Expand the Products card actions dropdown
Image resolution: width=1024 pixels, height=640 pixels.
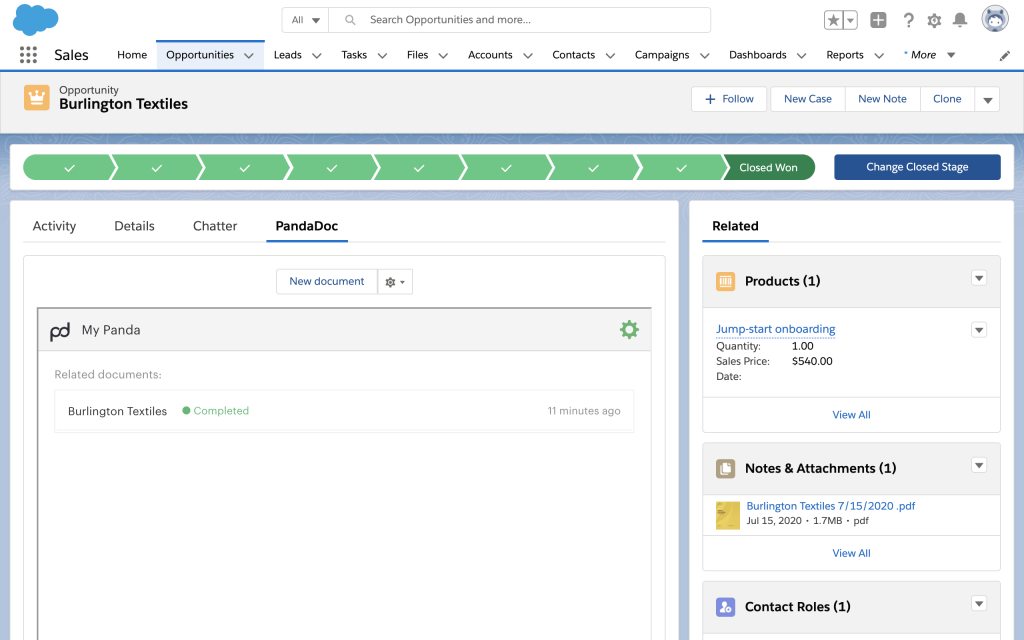pyautogui.click(x=979, y=278)
